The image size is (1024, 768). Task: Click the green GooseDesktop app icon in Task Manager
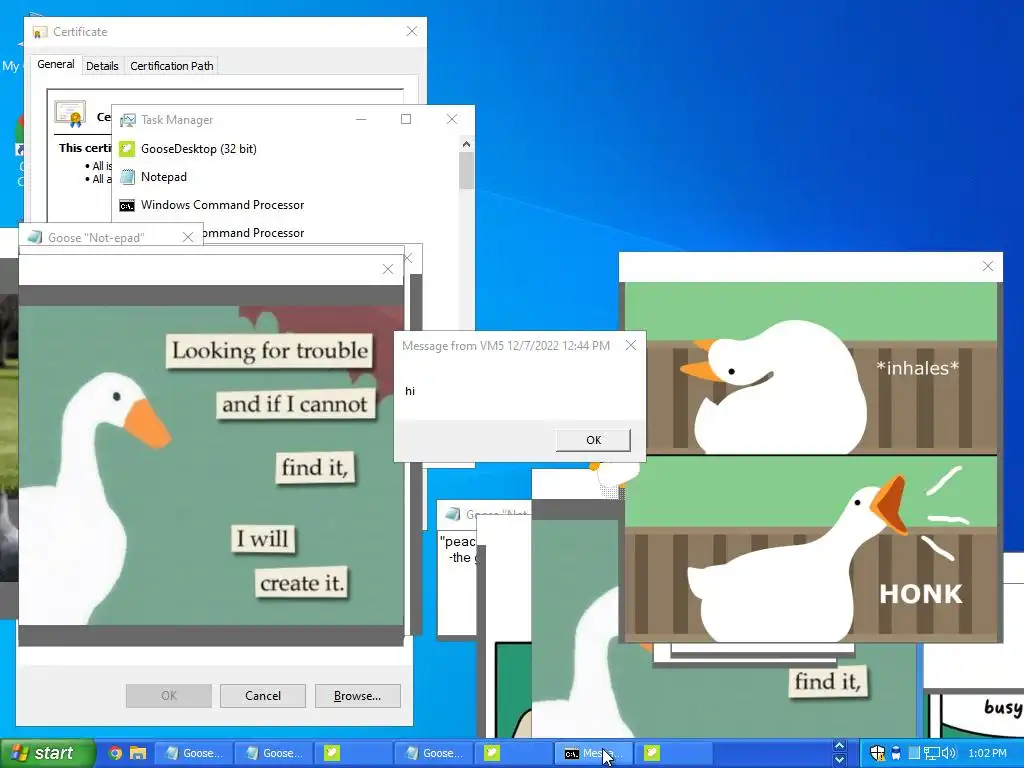click(x=127, y=149)
